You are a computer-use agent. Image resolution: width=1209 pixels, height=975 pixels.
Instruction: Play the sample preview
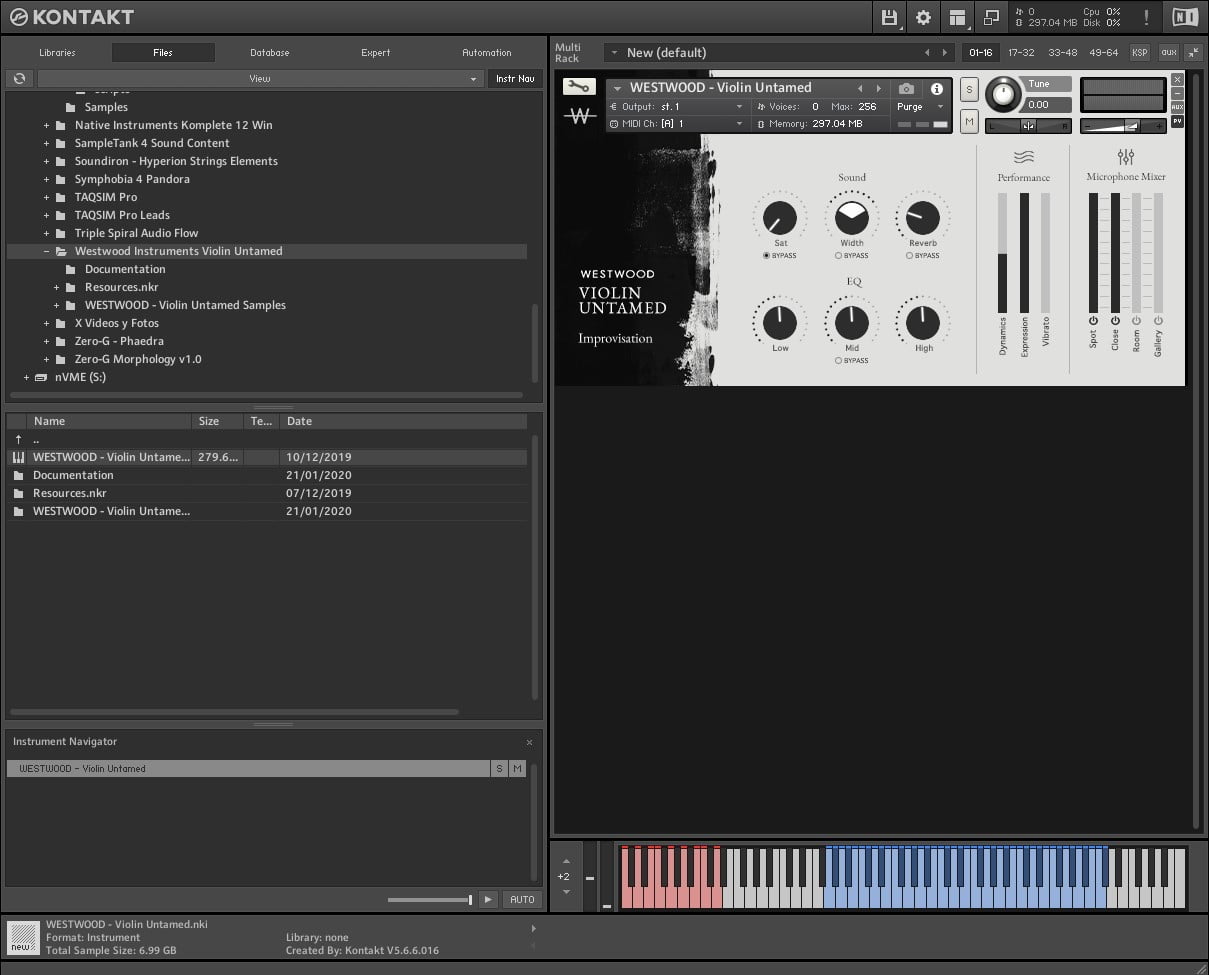487,900
